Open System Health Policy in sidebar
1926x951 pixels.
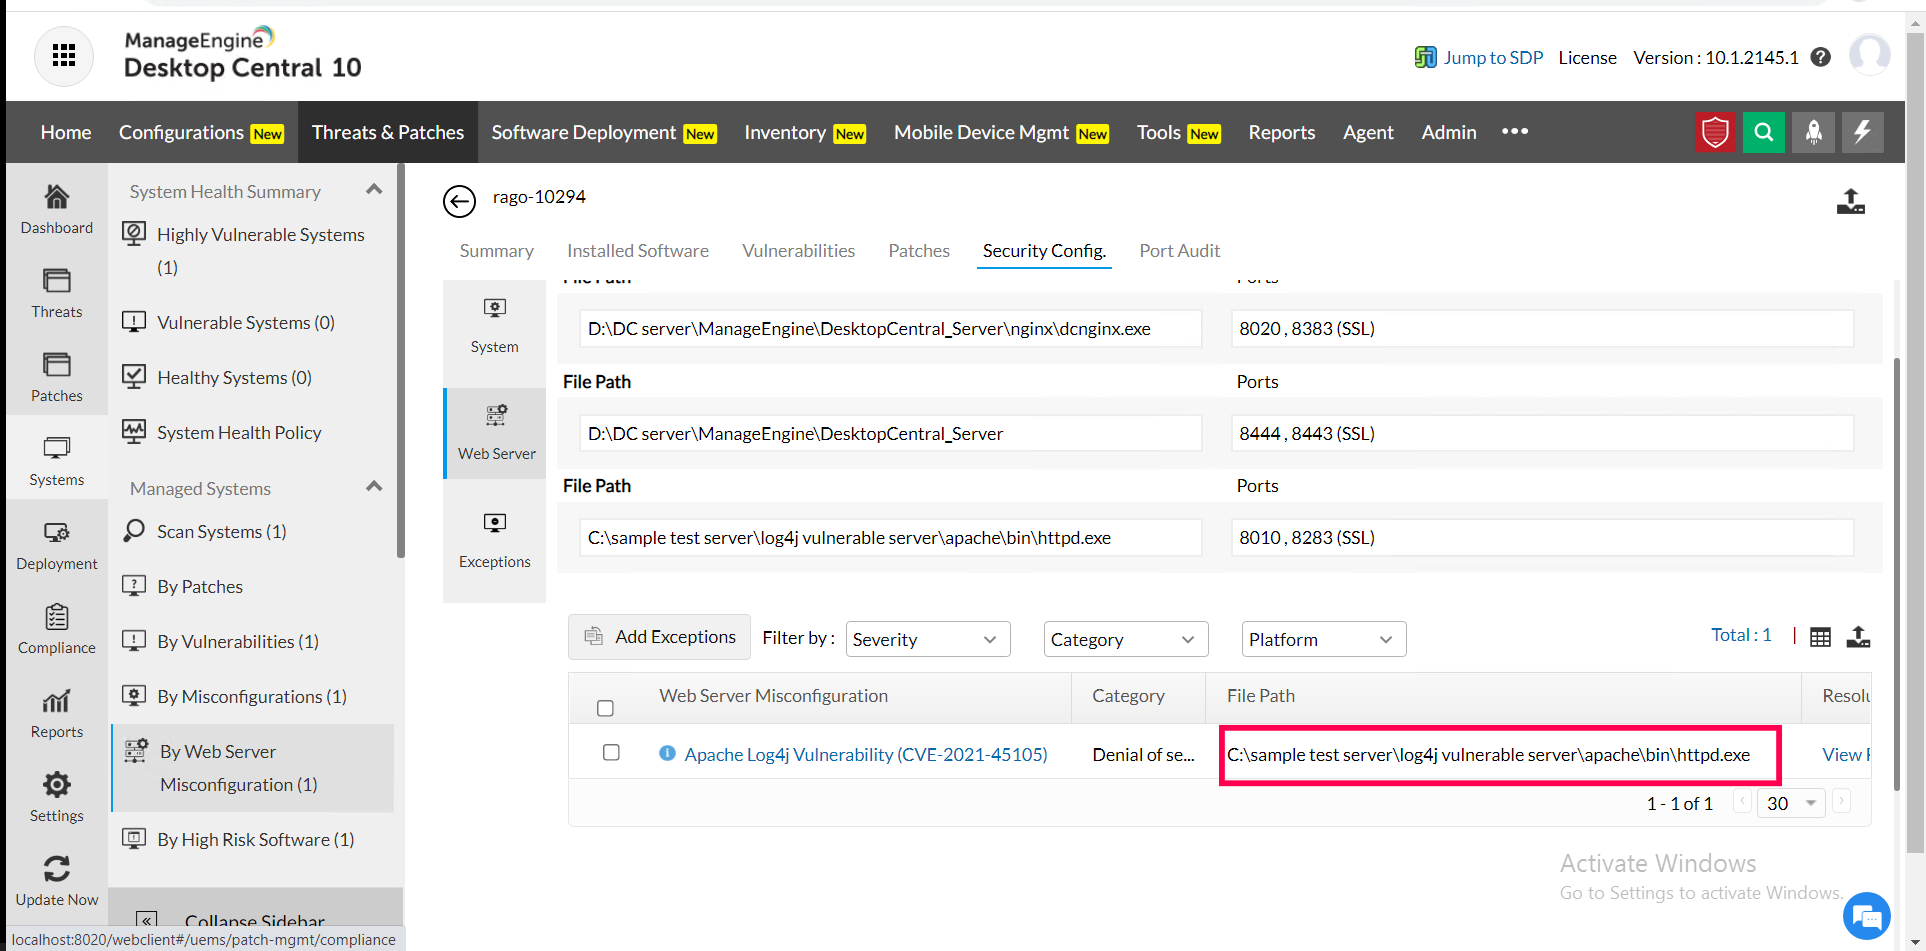point(239,432)
